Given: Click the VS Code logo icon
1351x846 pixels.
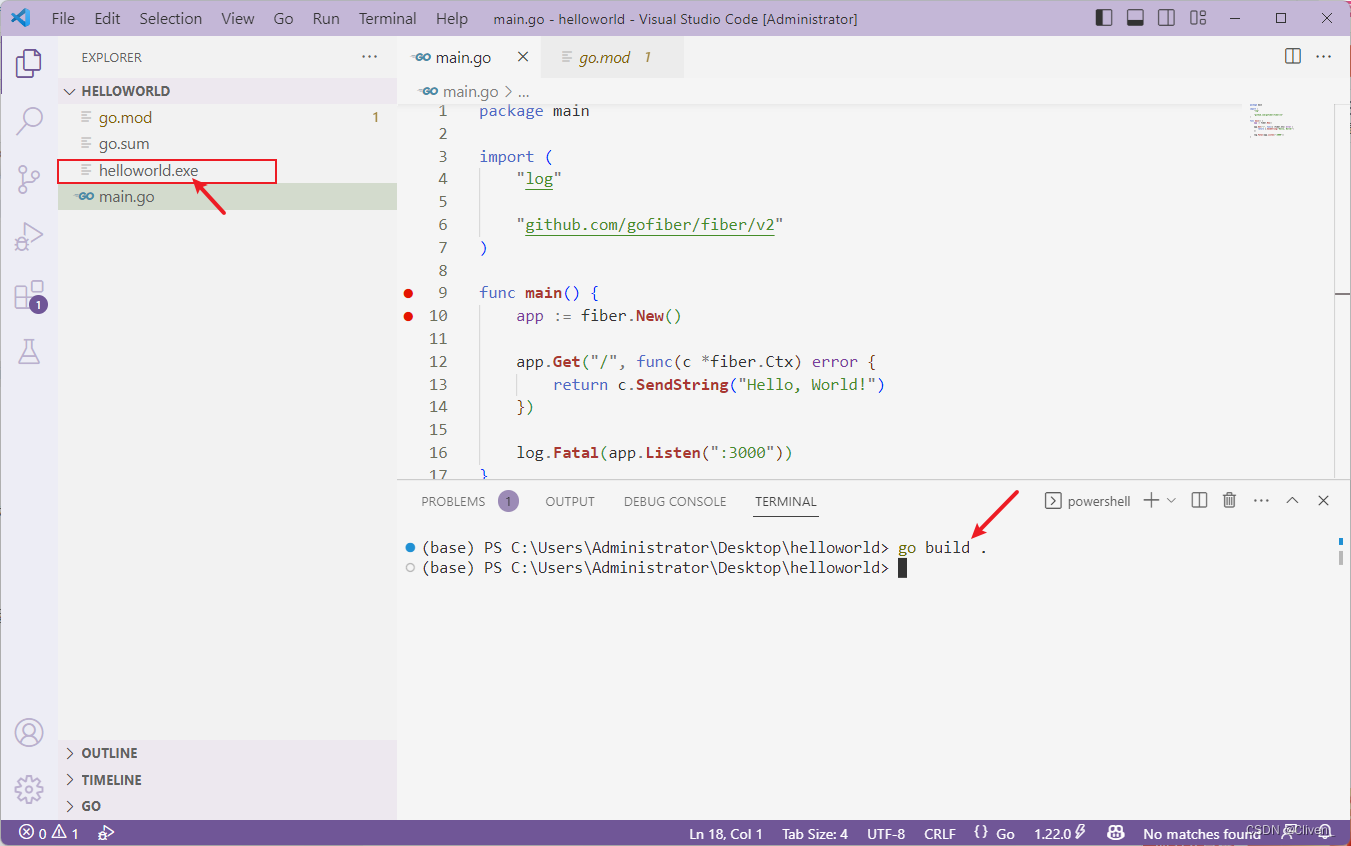Looking at the screenshot, I should click(20, 18).
